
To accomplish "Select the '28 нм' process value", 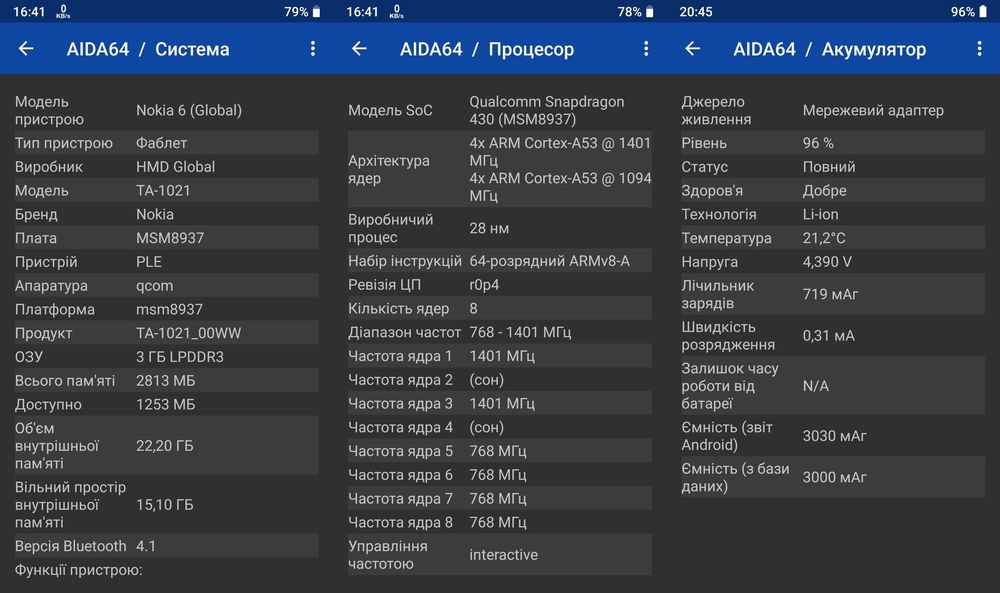I will [x=489, y=228].
